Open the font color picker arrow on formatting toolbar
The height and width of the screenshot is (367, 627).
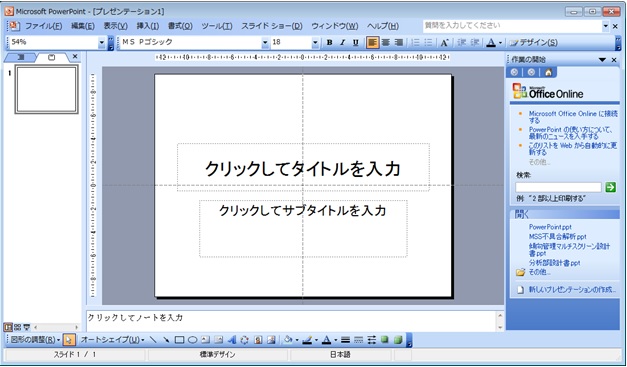(500, 43)
